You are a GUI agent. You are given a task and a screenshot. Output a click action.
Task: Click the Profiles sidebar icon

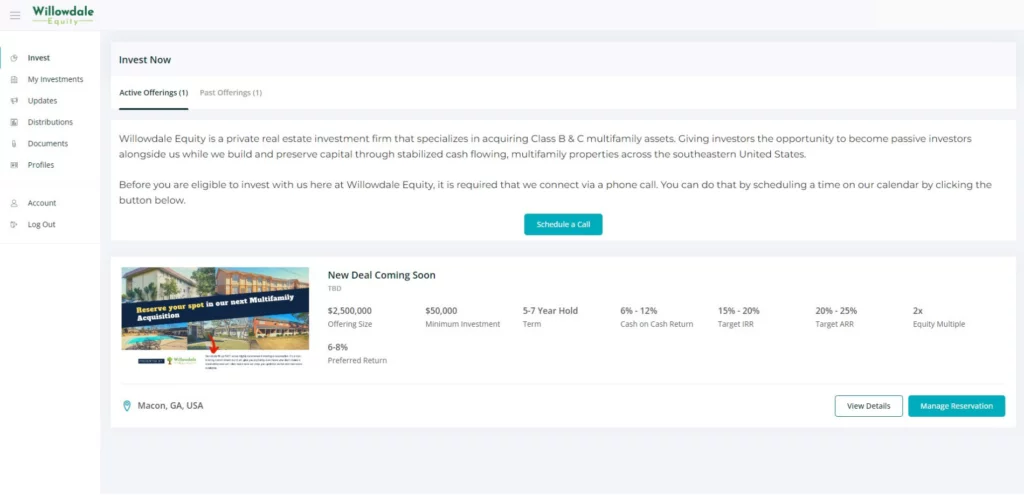click(14, 165)
